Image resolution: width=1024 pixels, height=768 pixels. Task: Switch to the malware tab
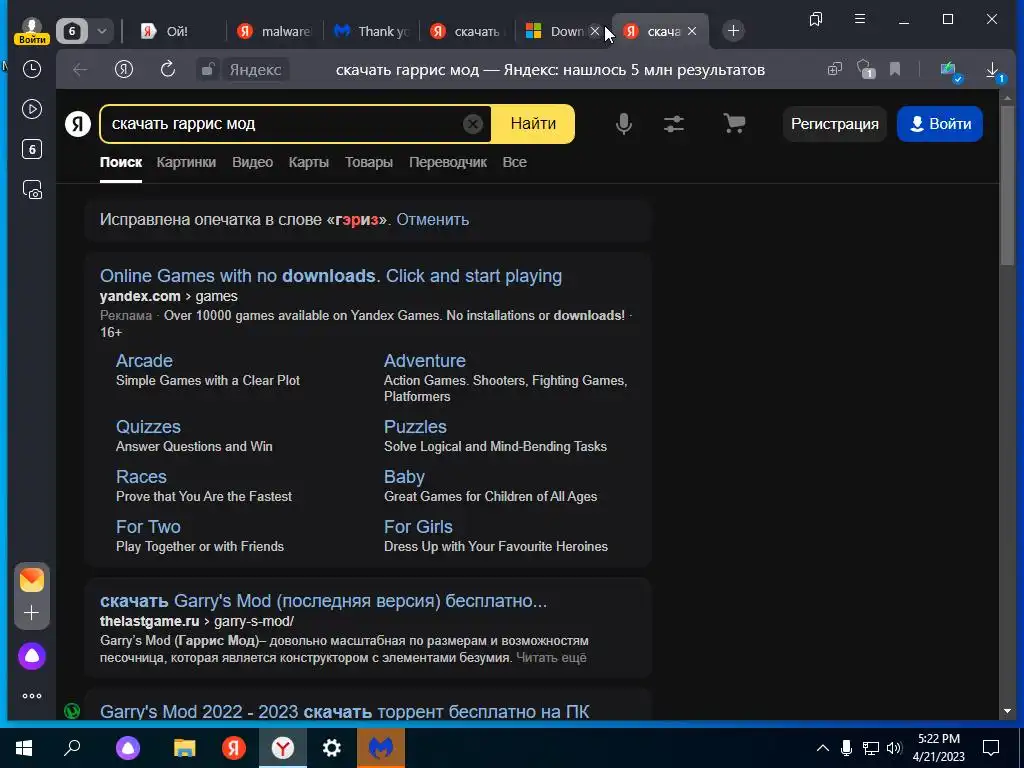[x=274, y=31]
